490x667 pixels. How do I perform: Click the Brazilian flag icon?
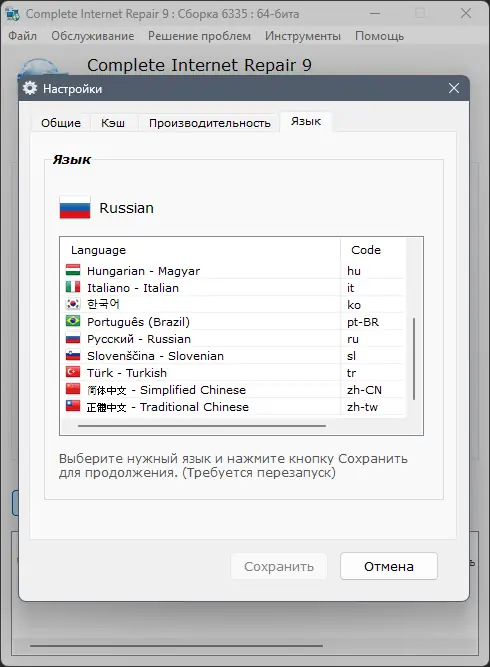pyautogui.click(x=73, y=321)
